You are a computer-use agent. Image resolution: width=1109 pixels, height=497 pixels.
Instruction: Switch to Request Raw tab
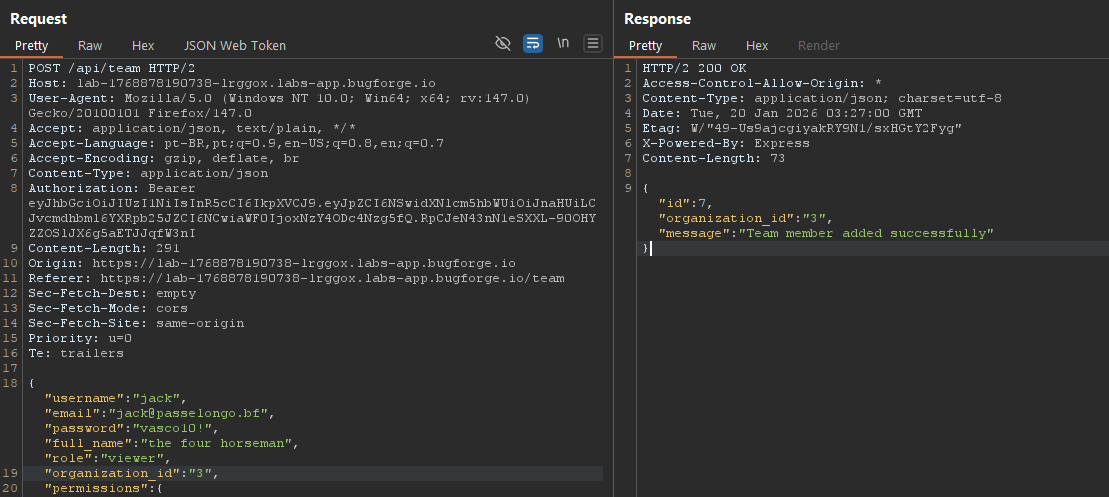pyautogui.click(x=90, y=45)
